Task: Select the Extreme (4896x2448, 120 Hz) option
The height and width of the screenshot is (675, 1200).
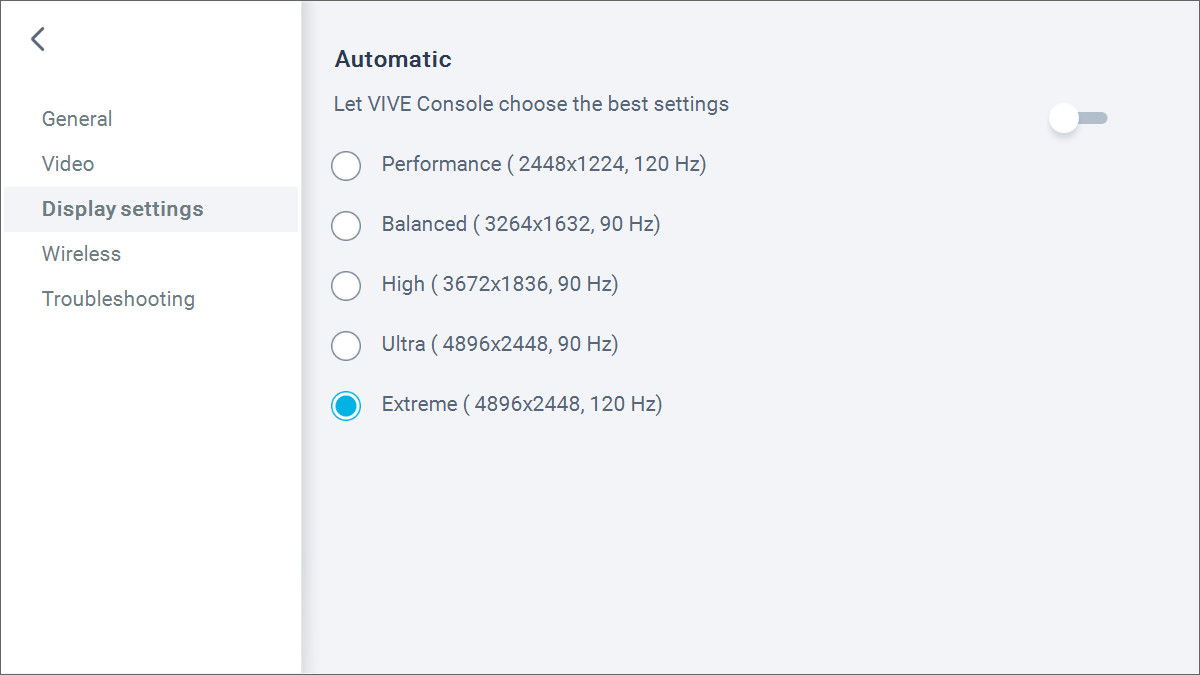Action: tap(346, 406)
